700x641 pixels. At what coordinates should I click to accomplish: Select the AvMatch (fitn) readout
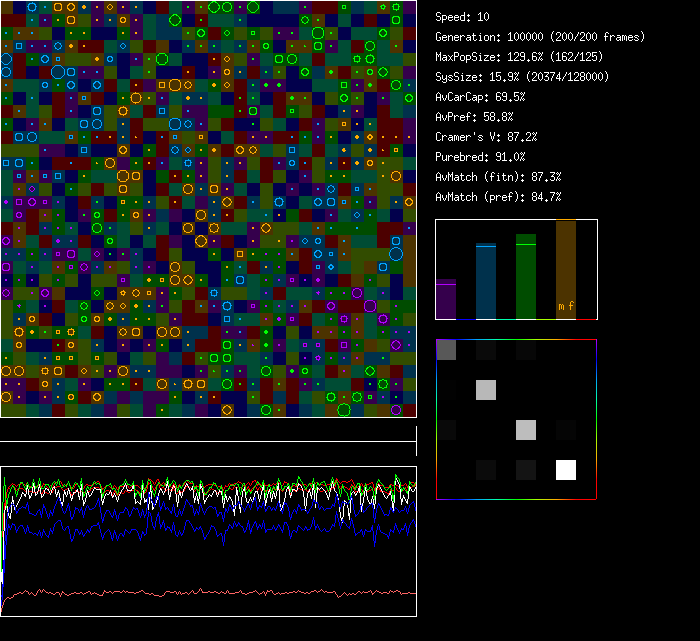pyautogui.click(x=498, y=177)
